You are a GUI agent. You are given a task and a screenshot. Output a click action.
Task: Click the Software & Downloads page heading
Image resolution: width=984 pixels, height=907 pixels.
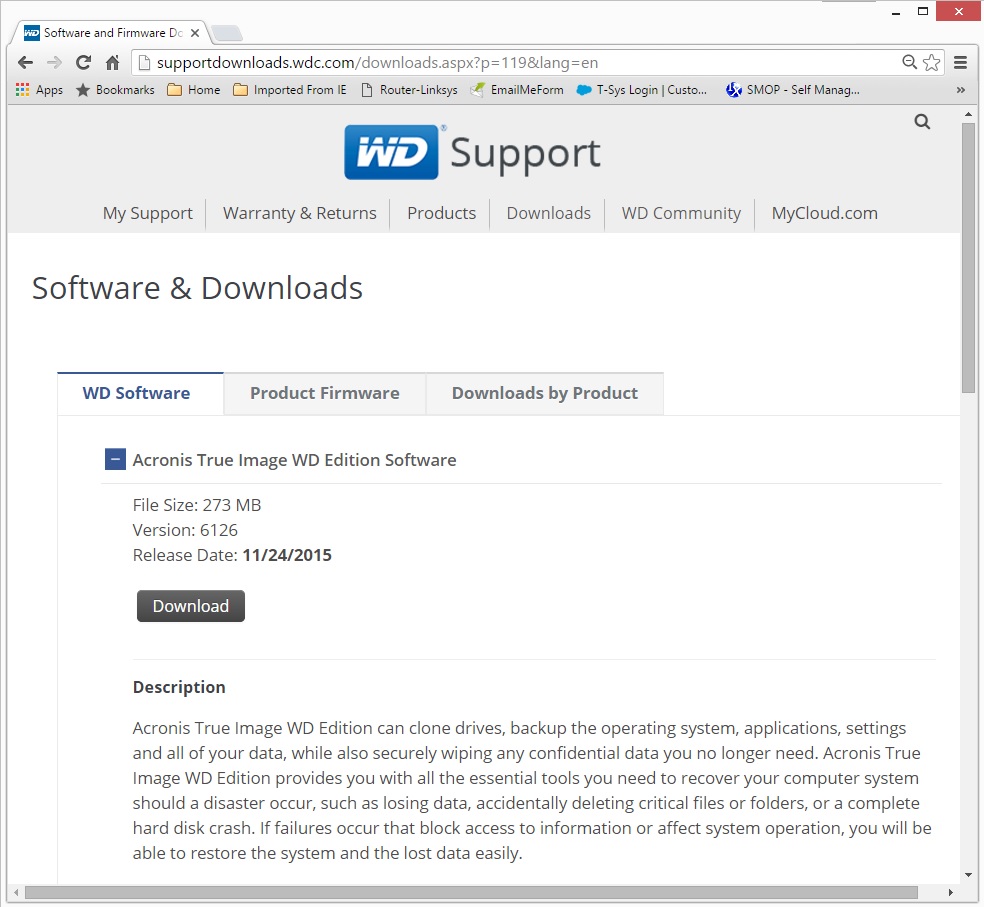[x=197, y=288]
